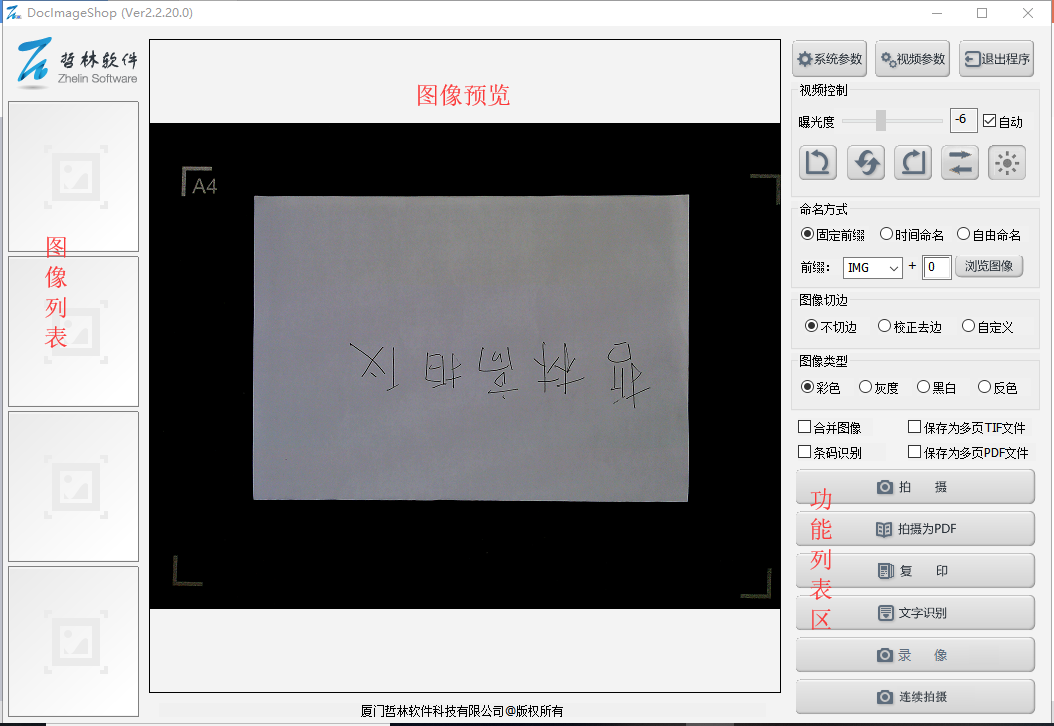
Task: Click the 浏览图像 browse images button
Action: [989, 267]
